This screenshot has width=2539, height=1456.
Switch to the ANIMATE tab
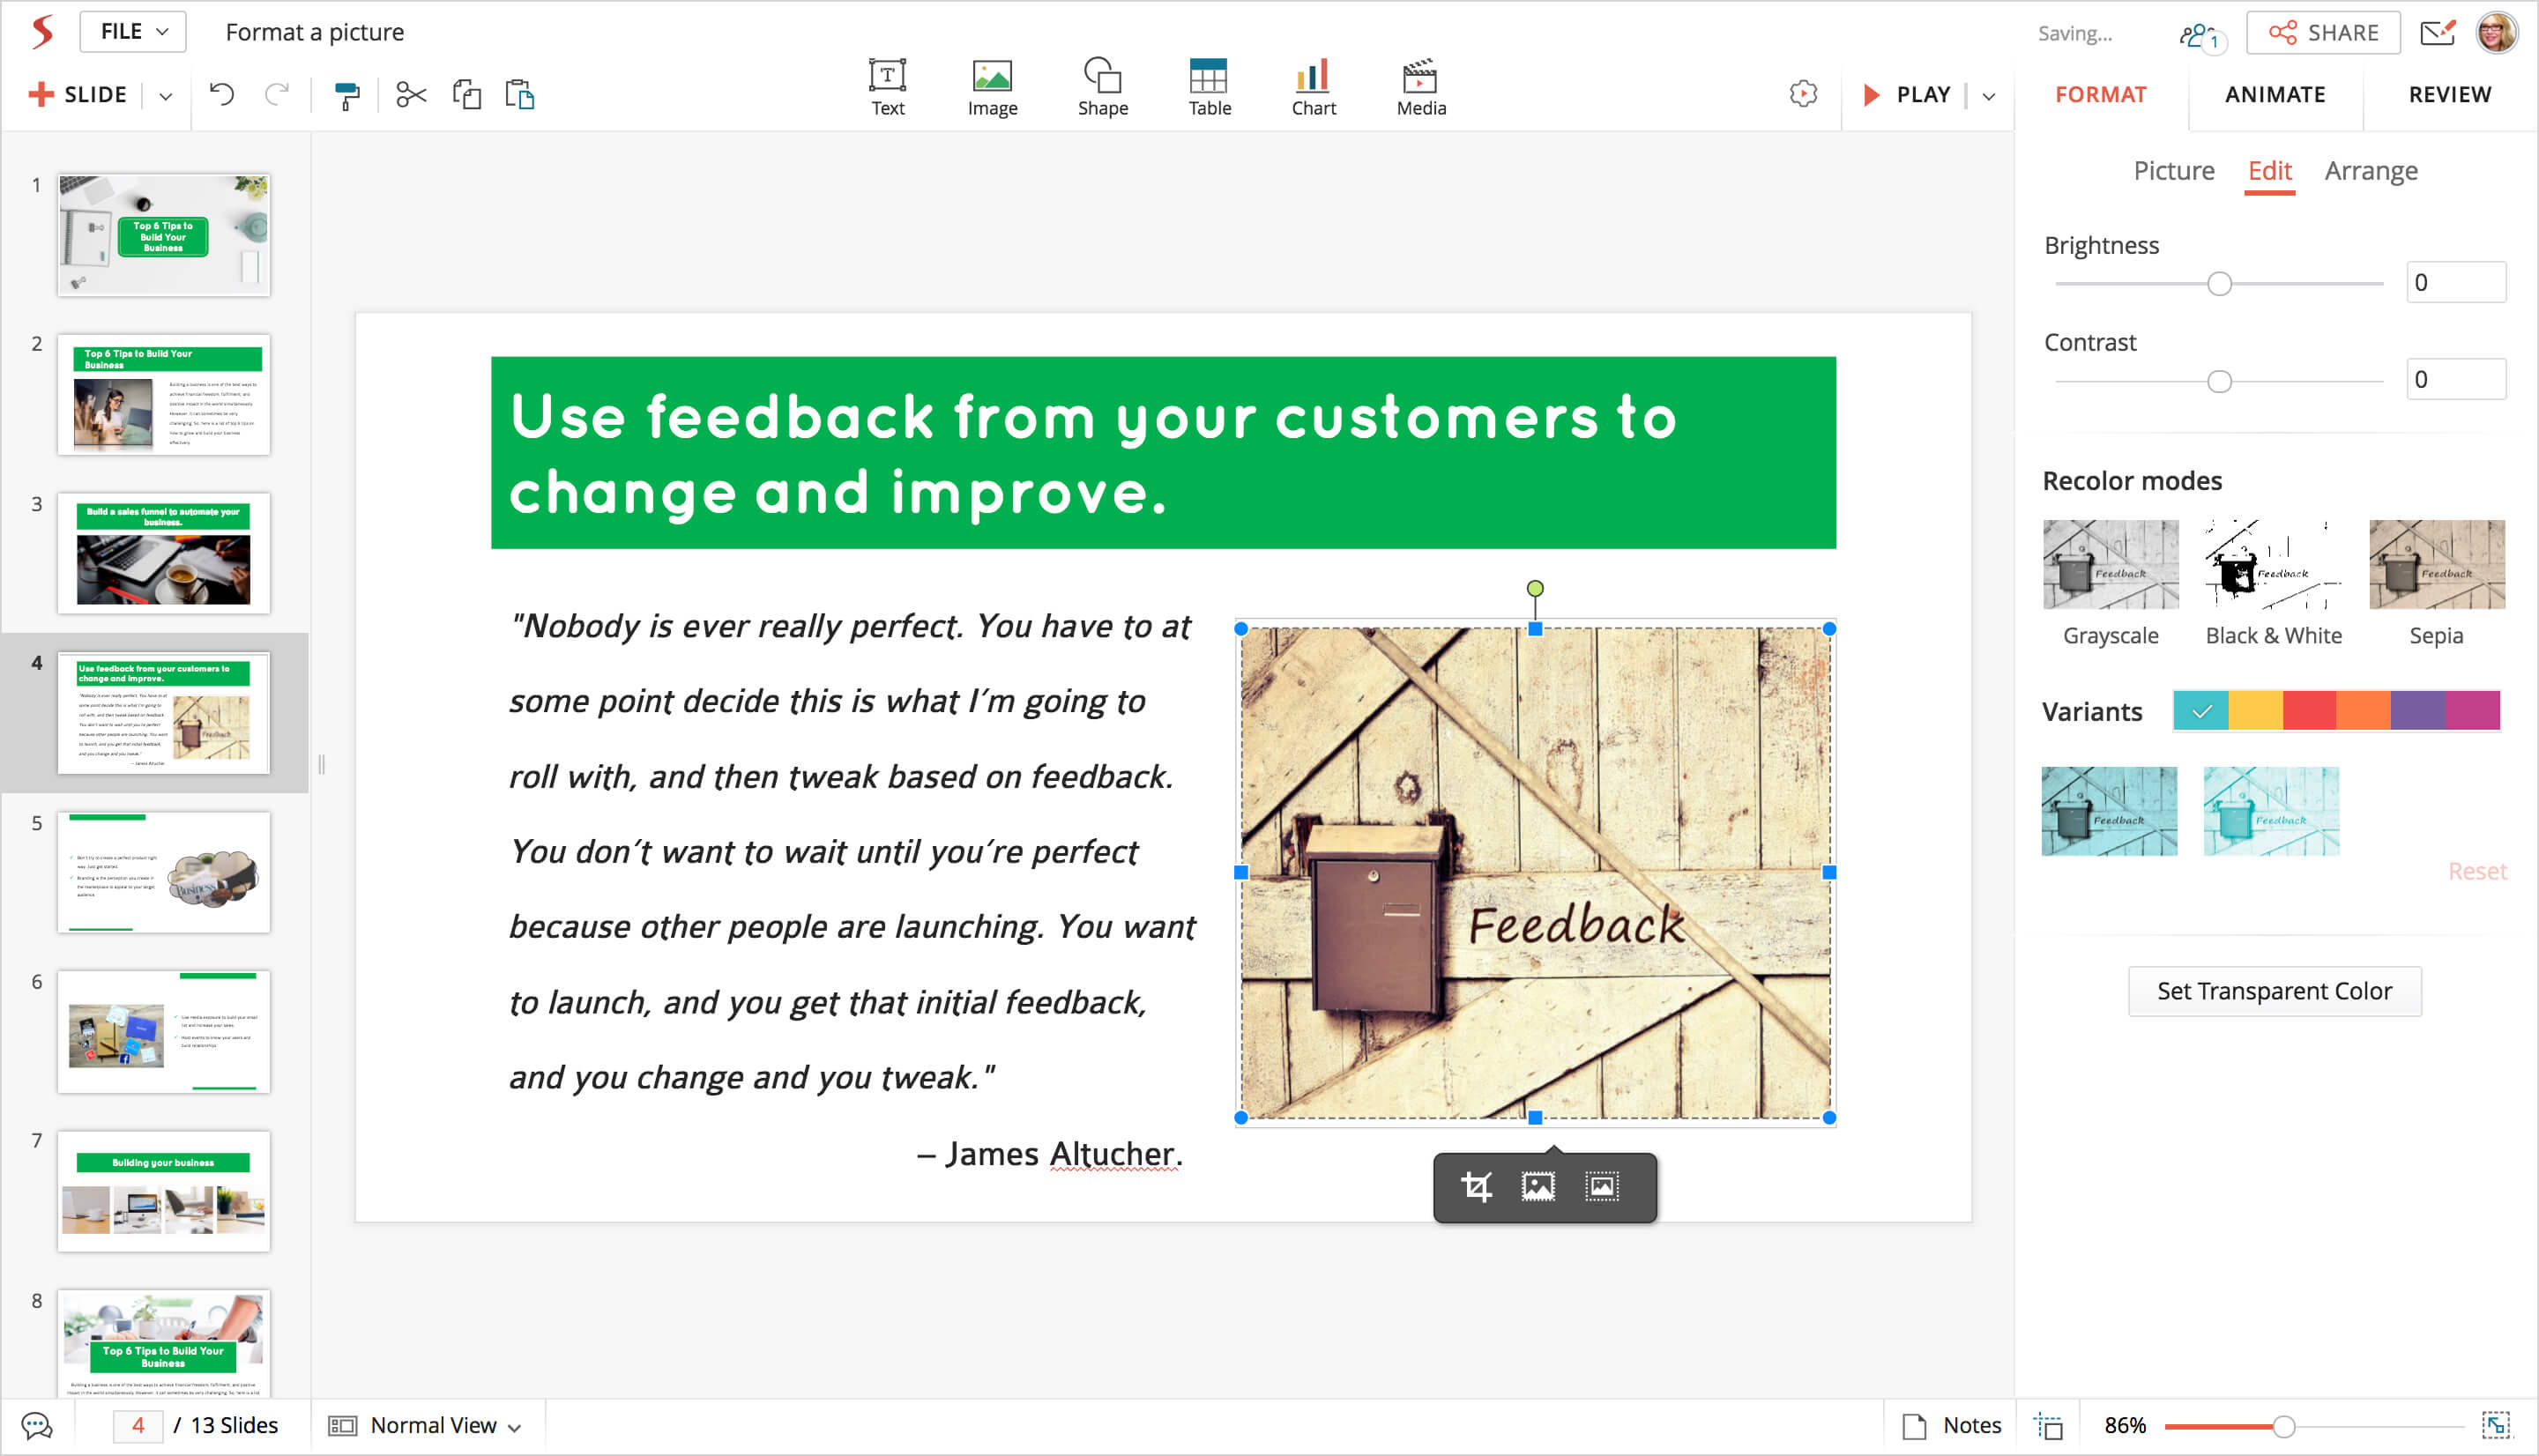pos(2274,95)
